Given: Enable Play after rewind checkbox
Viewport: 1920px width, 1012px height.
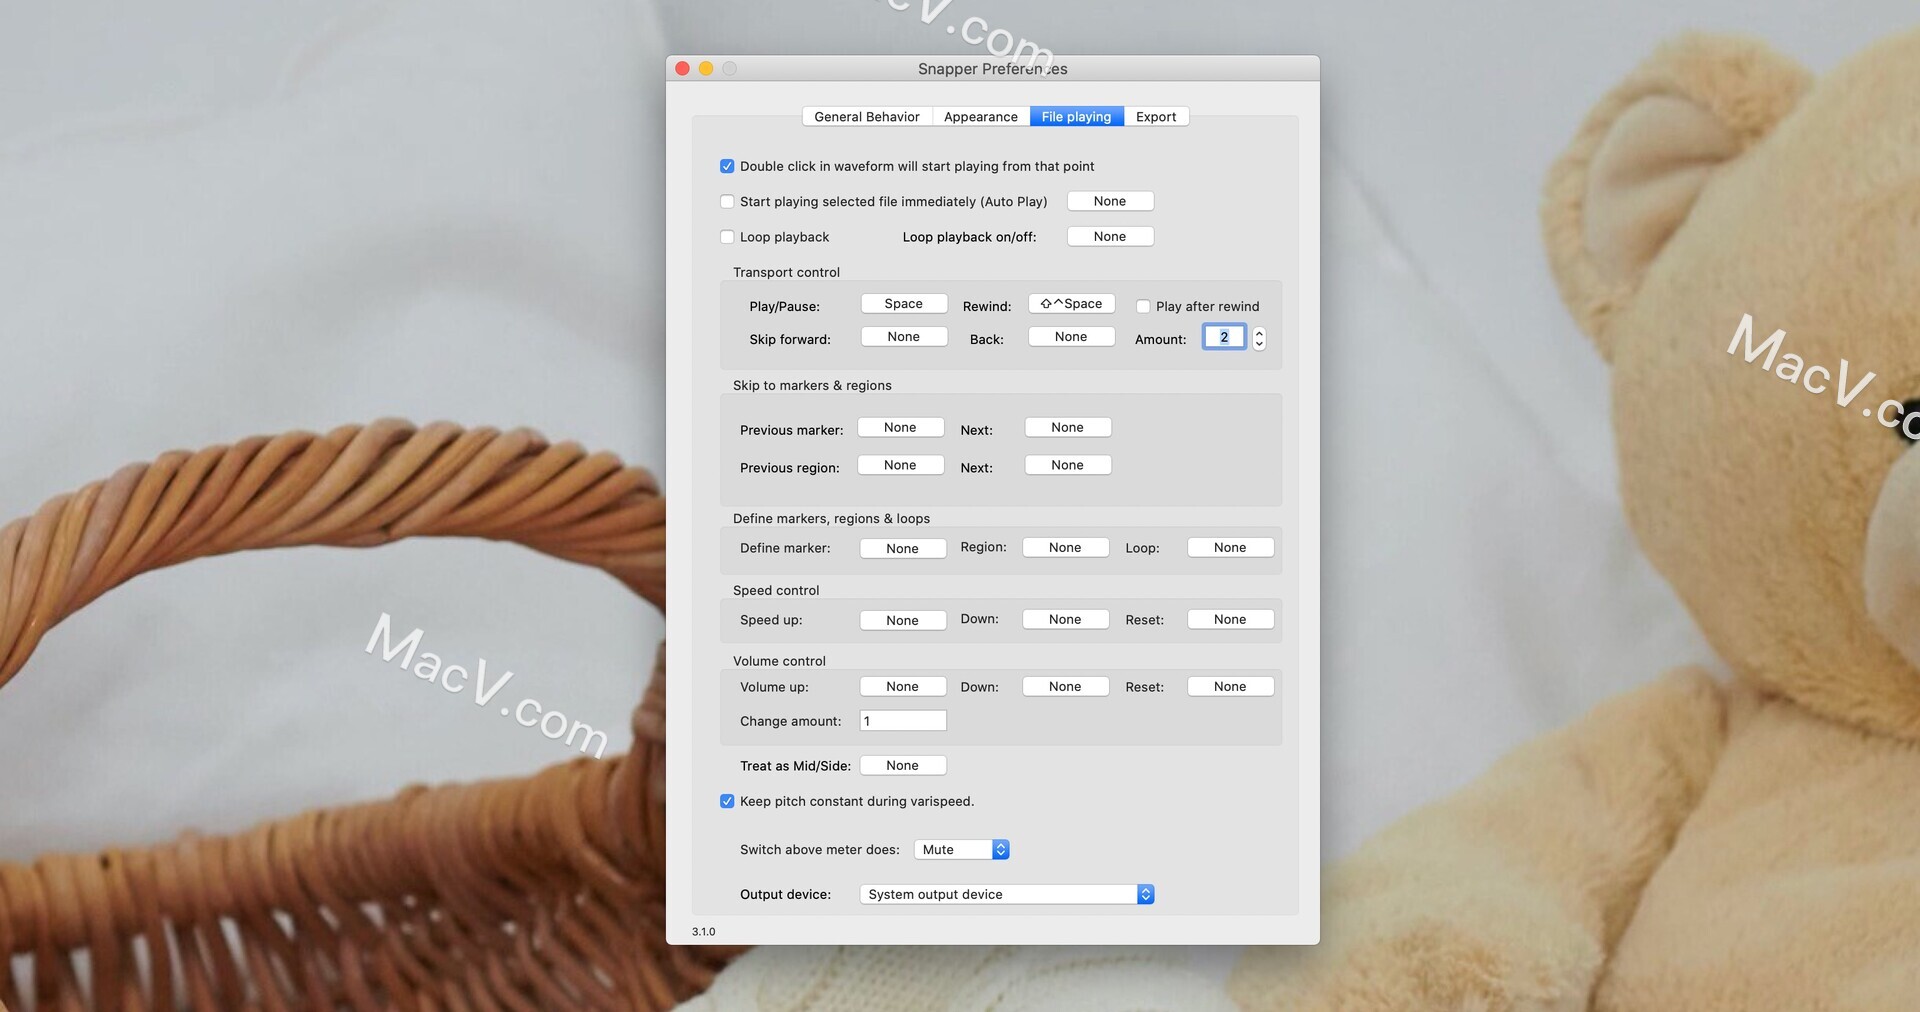Looking at the screenshot, I should [1143, 307].
